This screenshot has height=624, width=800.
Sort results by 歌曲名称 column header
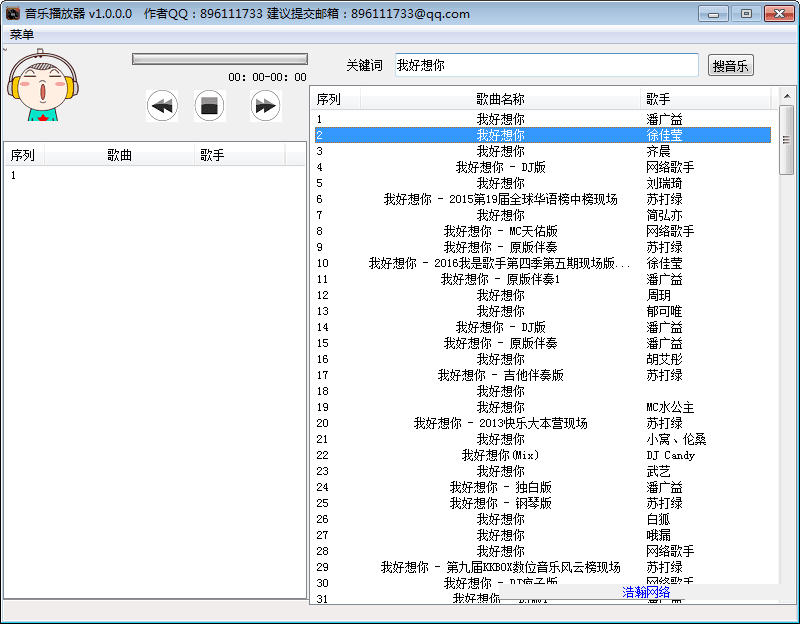point(500,99)
